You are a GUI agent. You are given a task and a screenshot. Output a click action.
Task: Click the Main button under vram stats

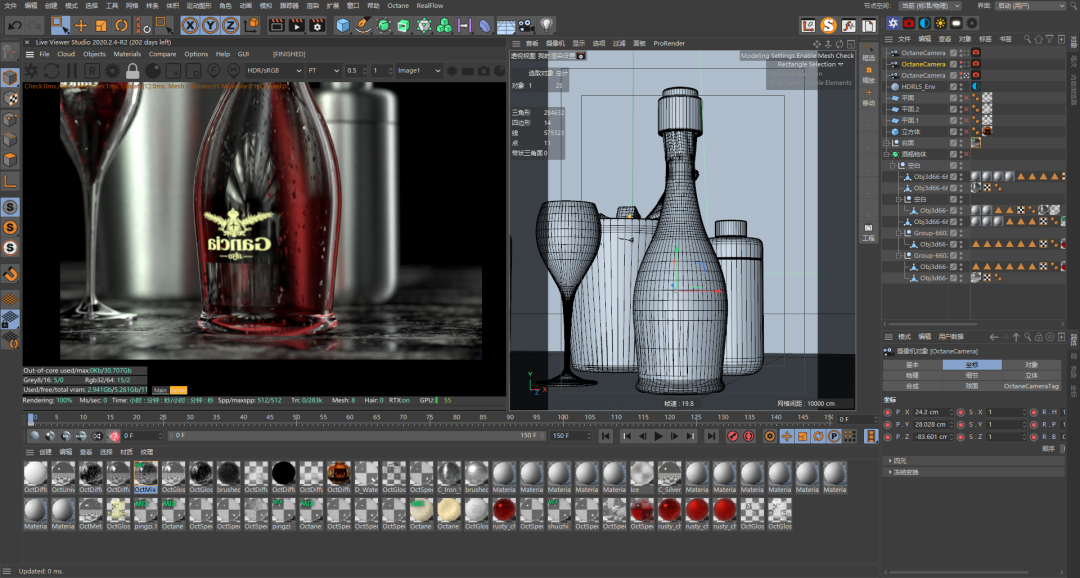click(160, 390)
